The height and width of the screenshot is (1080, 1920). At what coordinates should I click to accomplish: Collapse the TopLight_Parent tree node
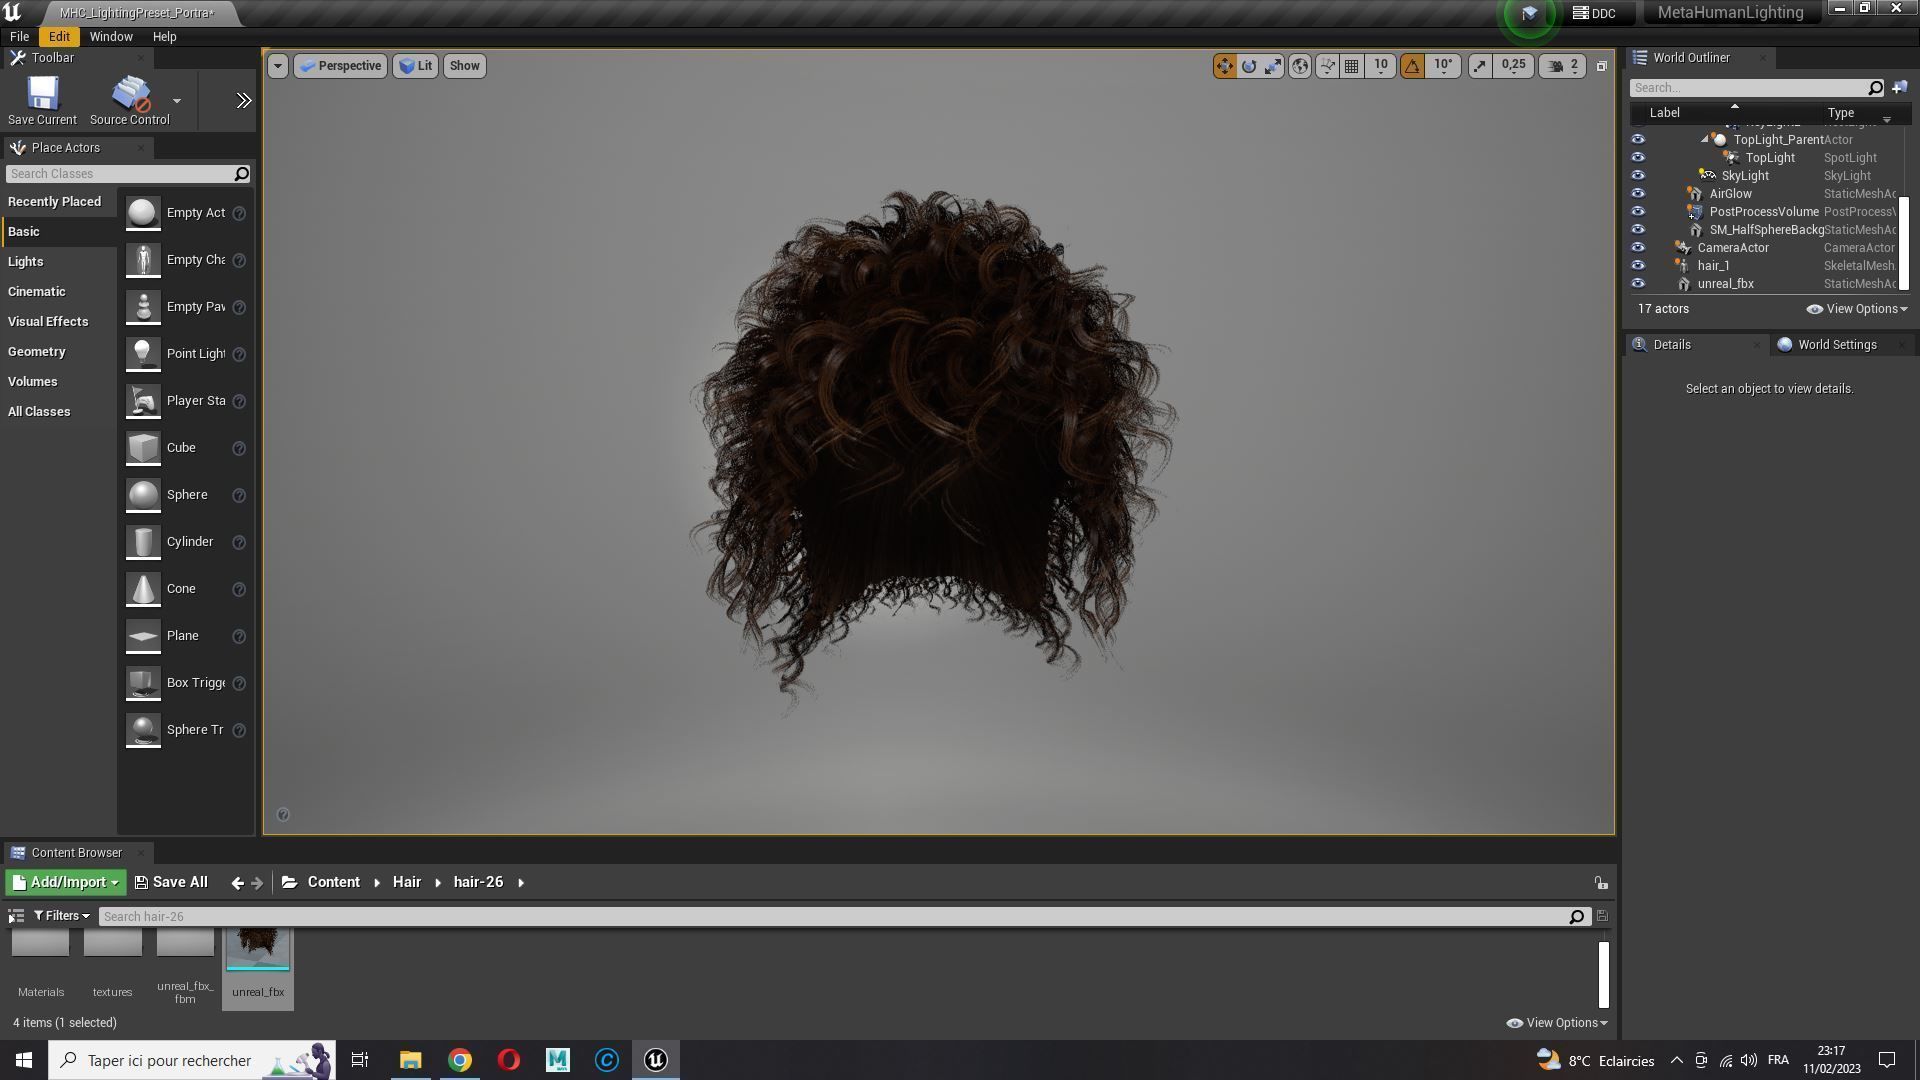coord(1704,140)
